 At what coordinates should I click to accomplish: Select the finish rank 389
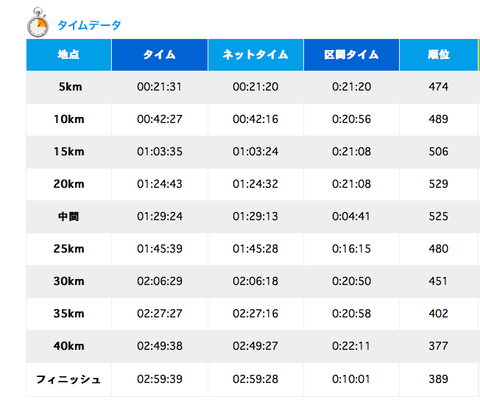coord(439,379)
